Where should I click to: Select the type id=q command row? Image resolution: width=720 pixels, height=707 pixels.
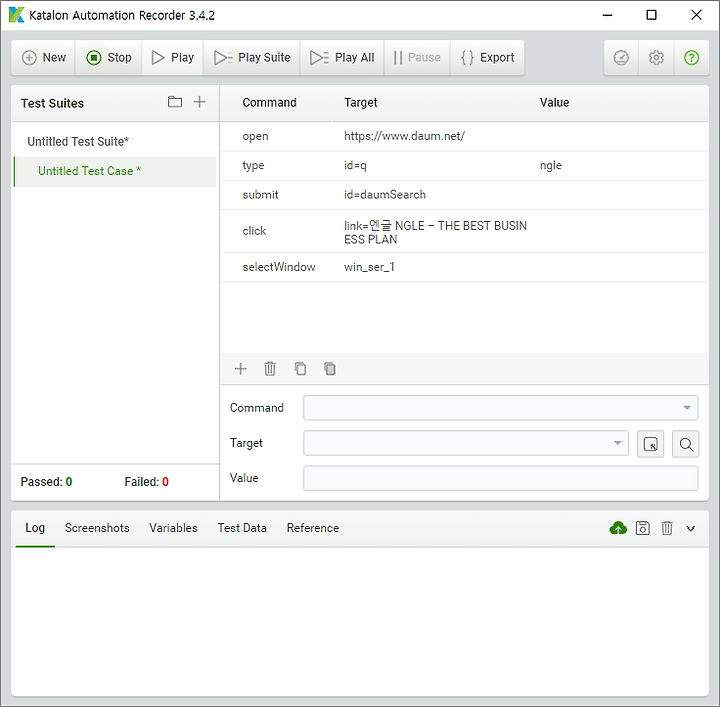[x=464, y=166]
